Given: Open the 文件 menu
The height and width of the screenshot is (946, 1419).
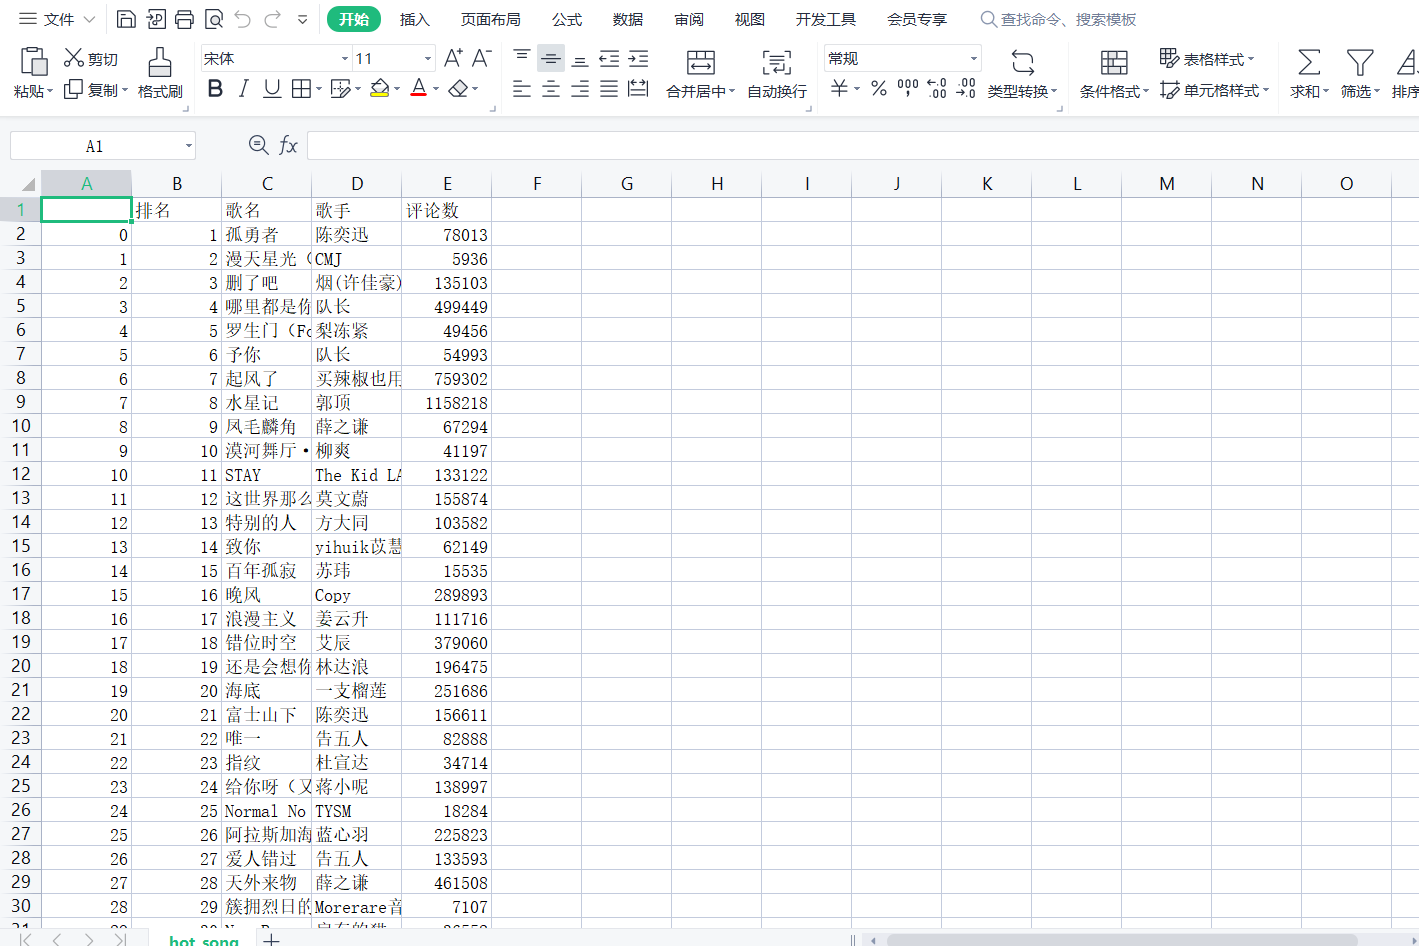Looking at the screenshot, I should [x=57, y=19].
